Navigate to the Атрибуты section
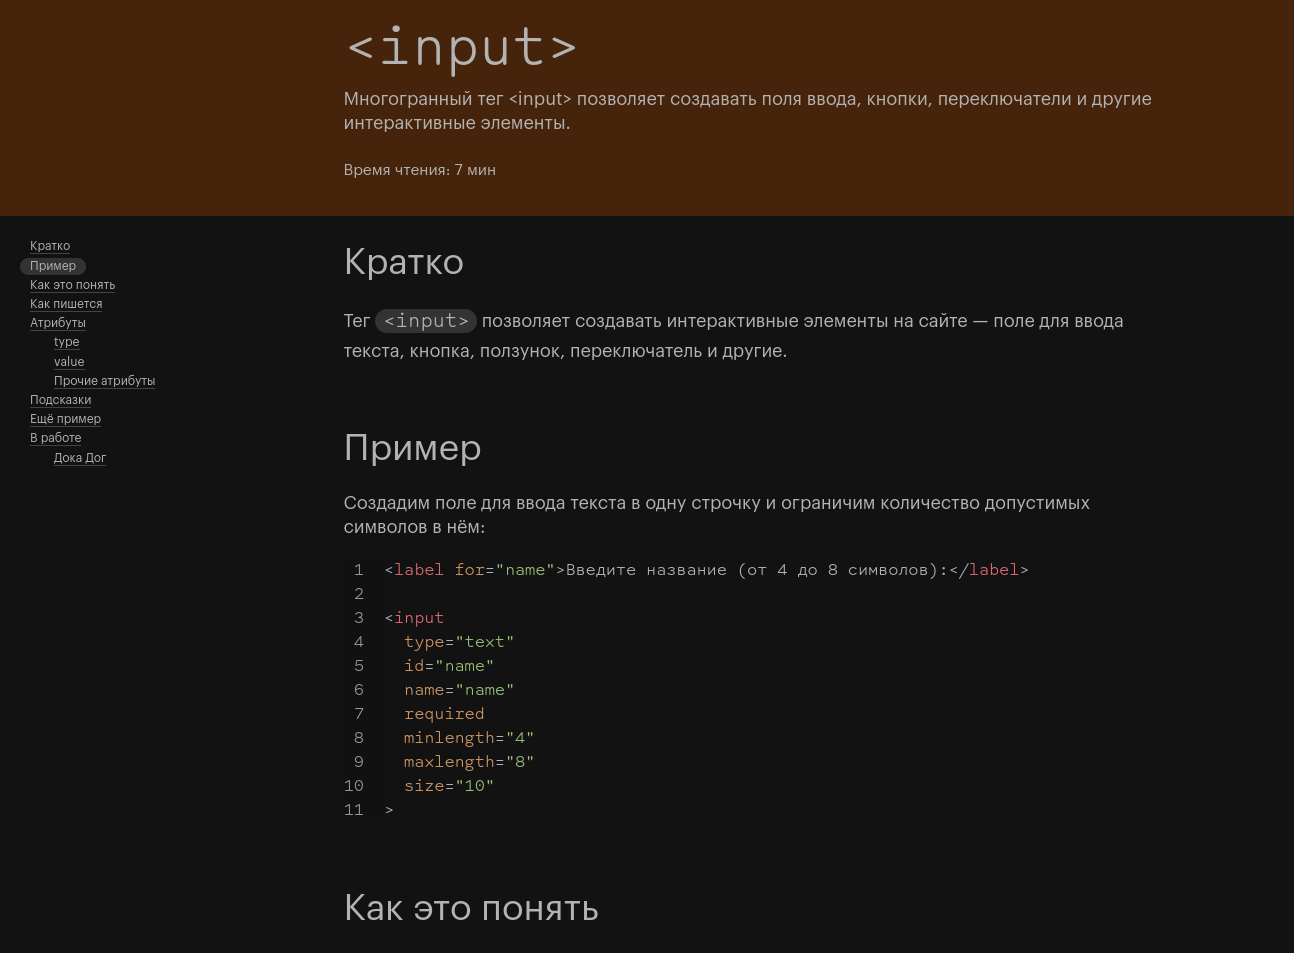The image size is (1294, 953). pos(57,323)
